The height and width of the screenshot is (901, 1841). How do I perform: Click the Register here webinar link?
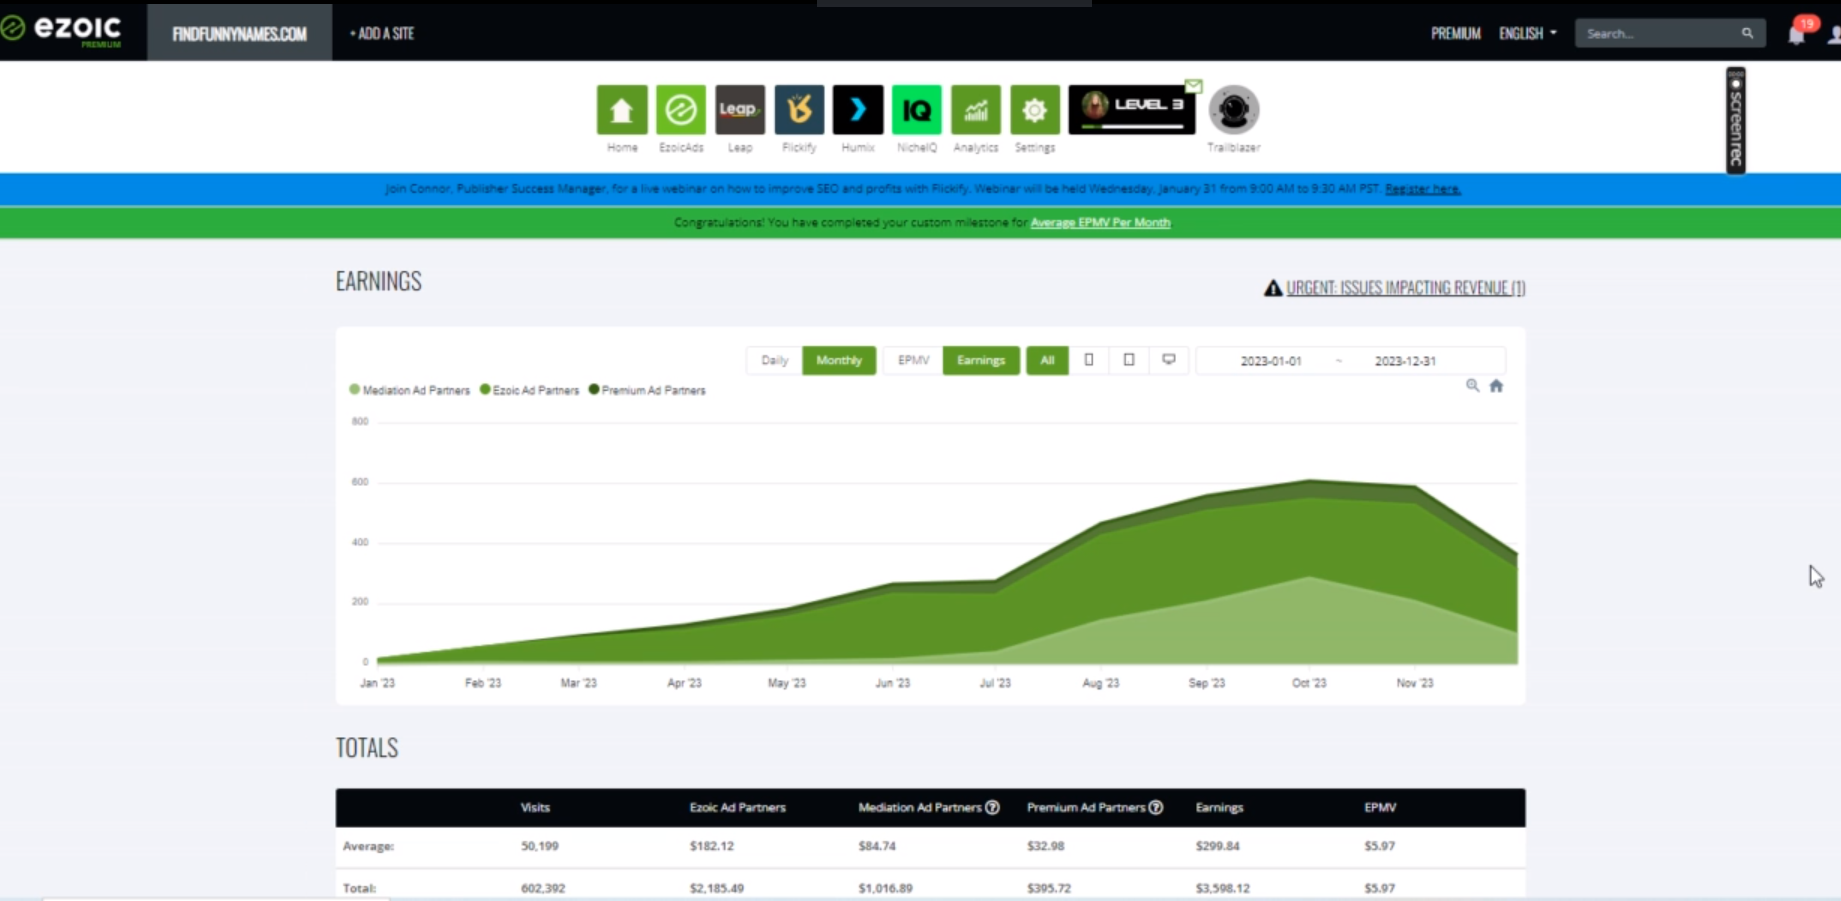pyautogui.click(x=1422, y=189)
